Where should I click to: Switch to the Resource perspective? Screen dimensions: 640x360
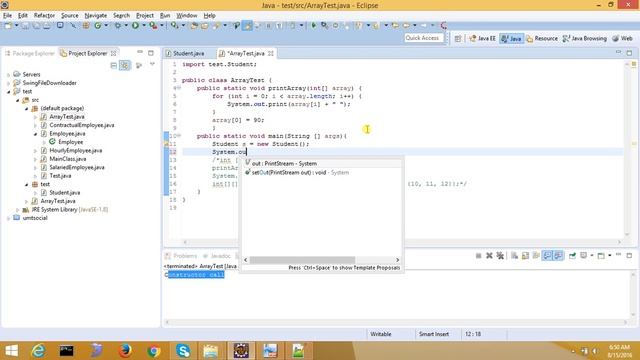point(542,38)
